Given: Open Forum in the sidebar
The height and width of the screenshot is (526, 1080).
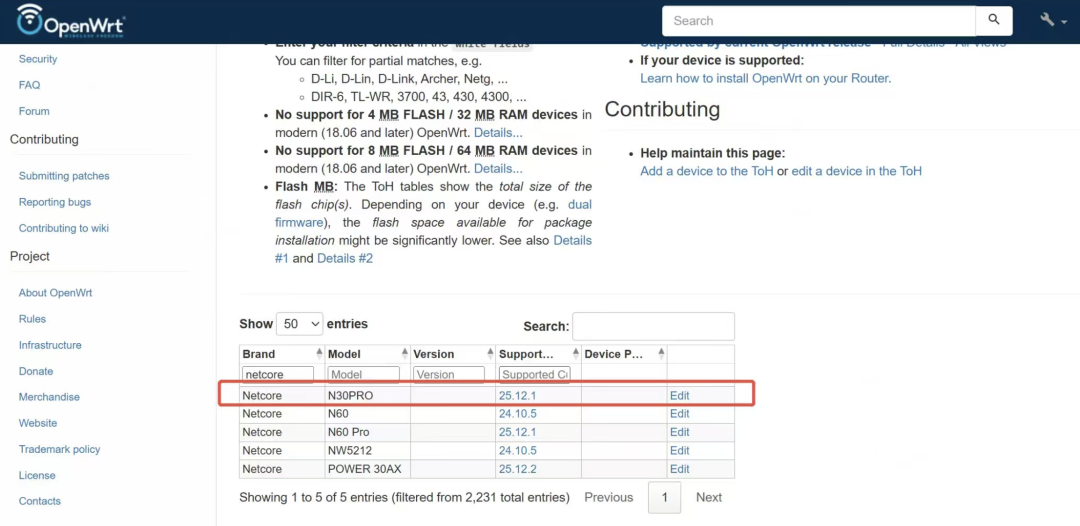Looking at the screenshot, I should click(x=34, y=112).
